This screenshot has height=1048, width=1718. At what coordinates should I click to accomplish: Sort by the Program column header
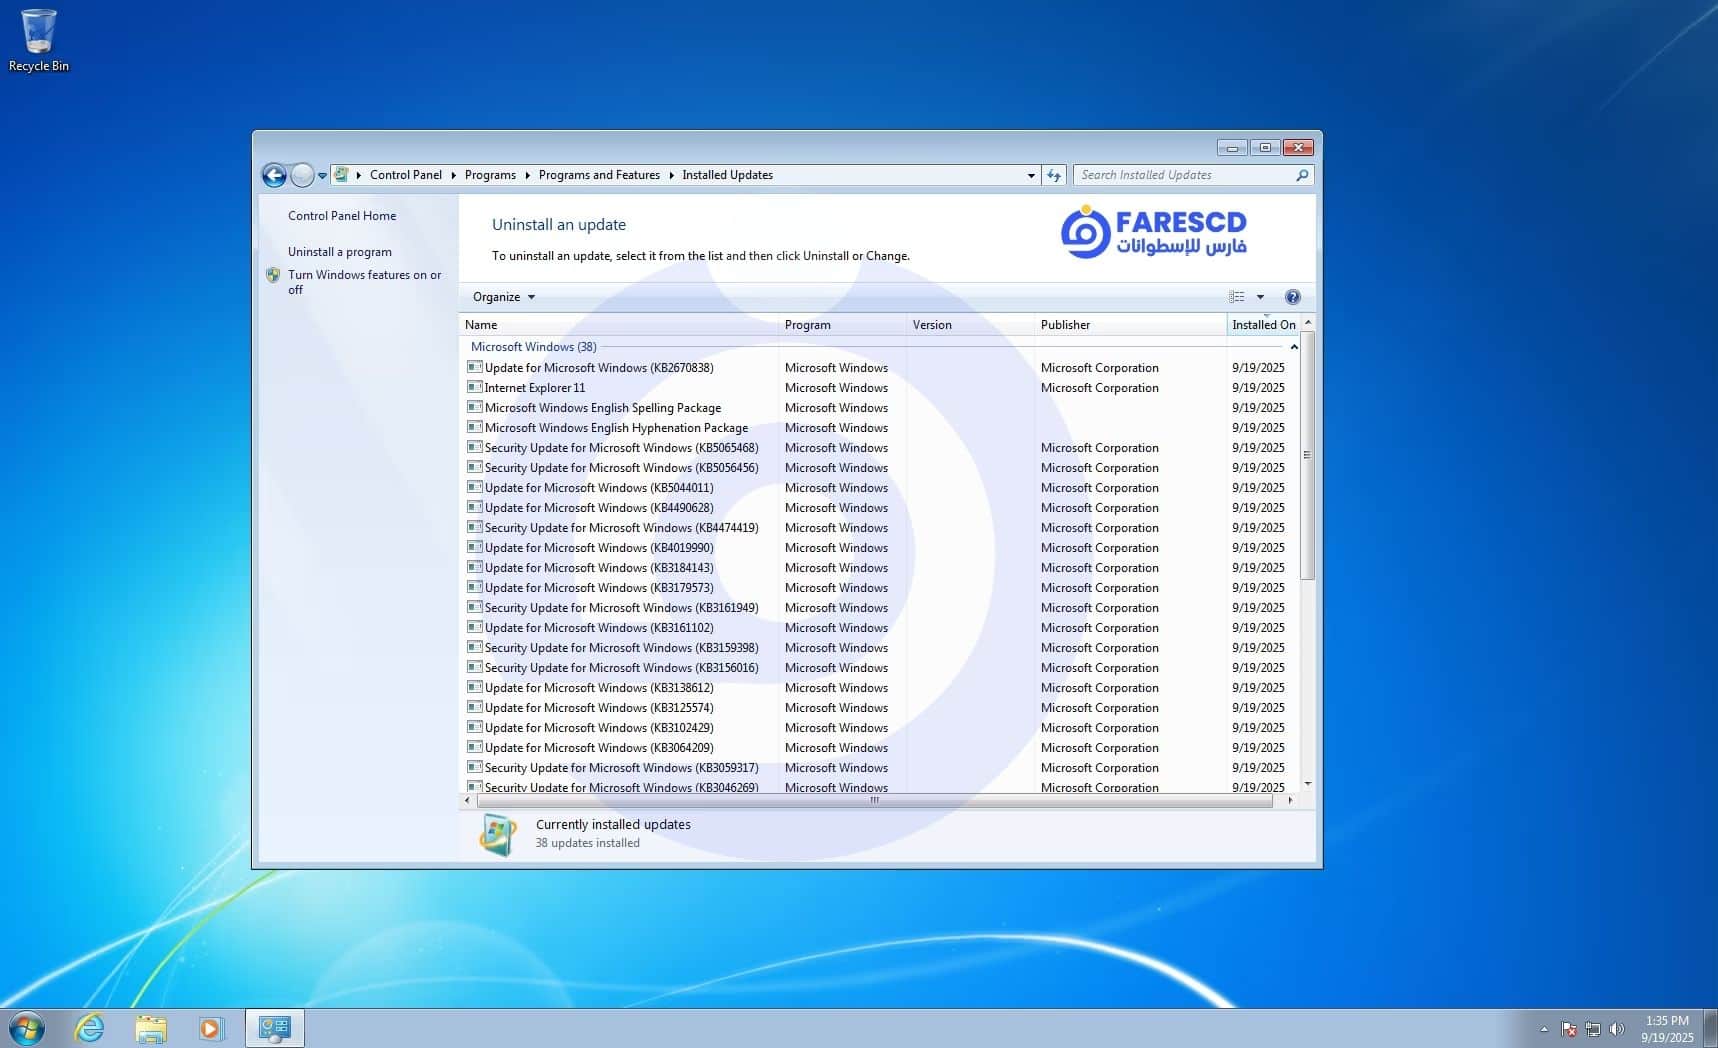click(843, 325)
